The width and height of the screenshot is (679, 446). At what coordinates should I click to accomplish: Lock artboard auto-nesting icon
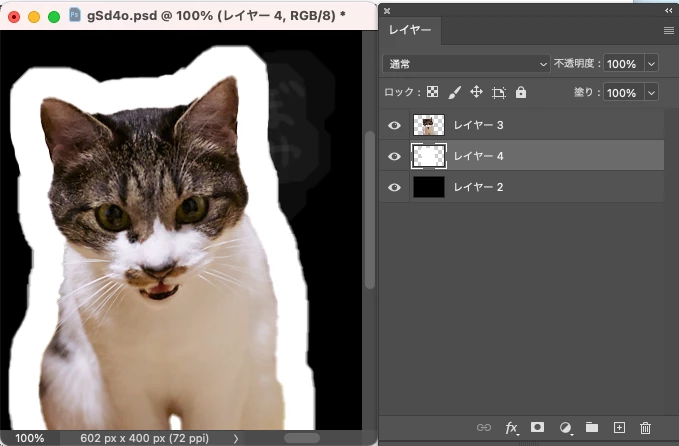[498, 92]
